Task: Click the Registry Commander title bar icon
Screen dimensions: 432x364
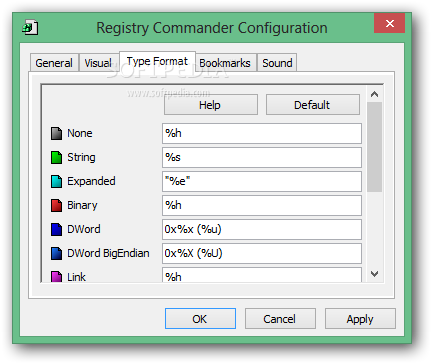Action: point(30,28)
